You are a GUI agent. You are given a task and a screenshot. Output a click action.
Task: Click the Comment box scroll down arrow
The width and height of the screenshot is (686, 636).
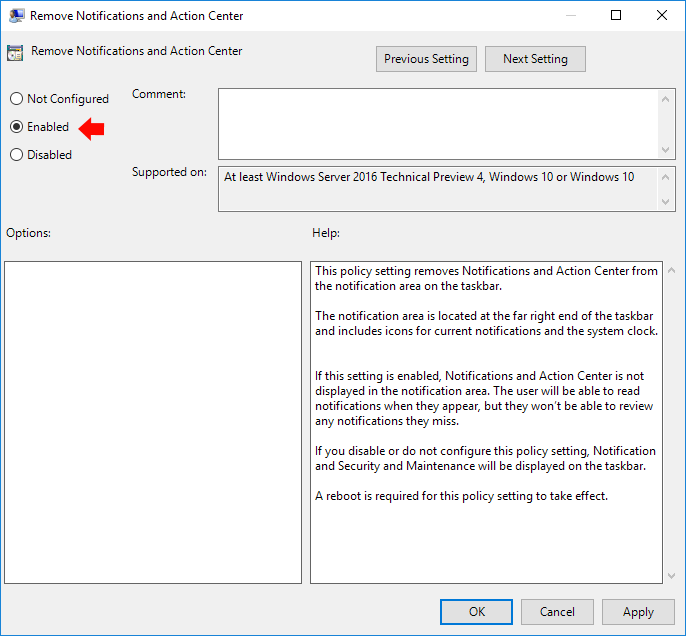665,150
